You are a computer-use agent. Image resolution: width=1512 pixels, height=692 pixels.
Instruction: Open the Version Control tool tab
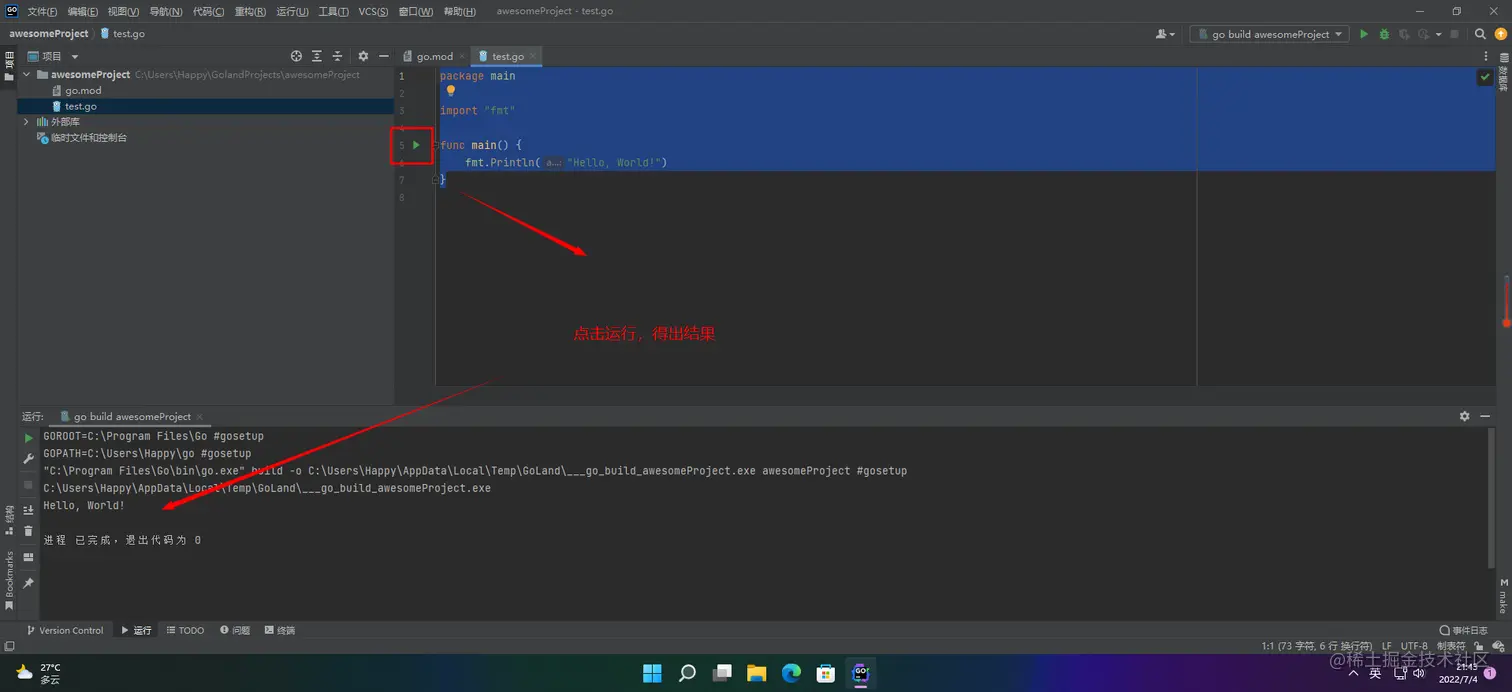coord(65,630)
